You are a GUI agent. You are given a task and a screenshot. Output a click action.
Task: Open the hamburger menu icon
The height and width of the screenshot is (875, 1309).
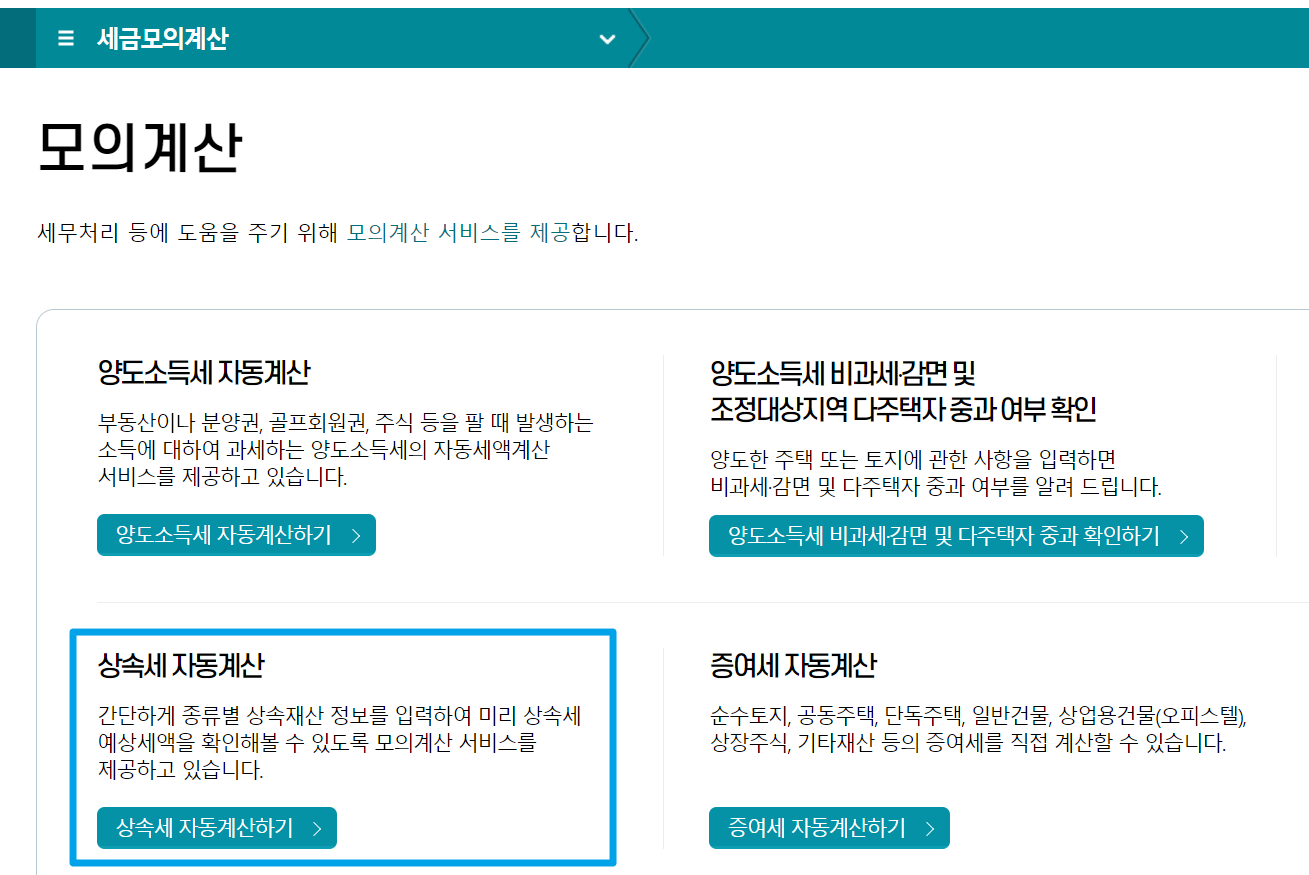point(66,39)
